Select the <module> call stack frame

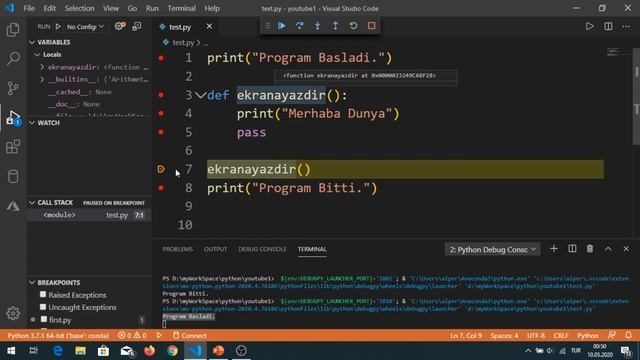click(89, 215)
